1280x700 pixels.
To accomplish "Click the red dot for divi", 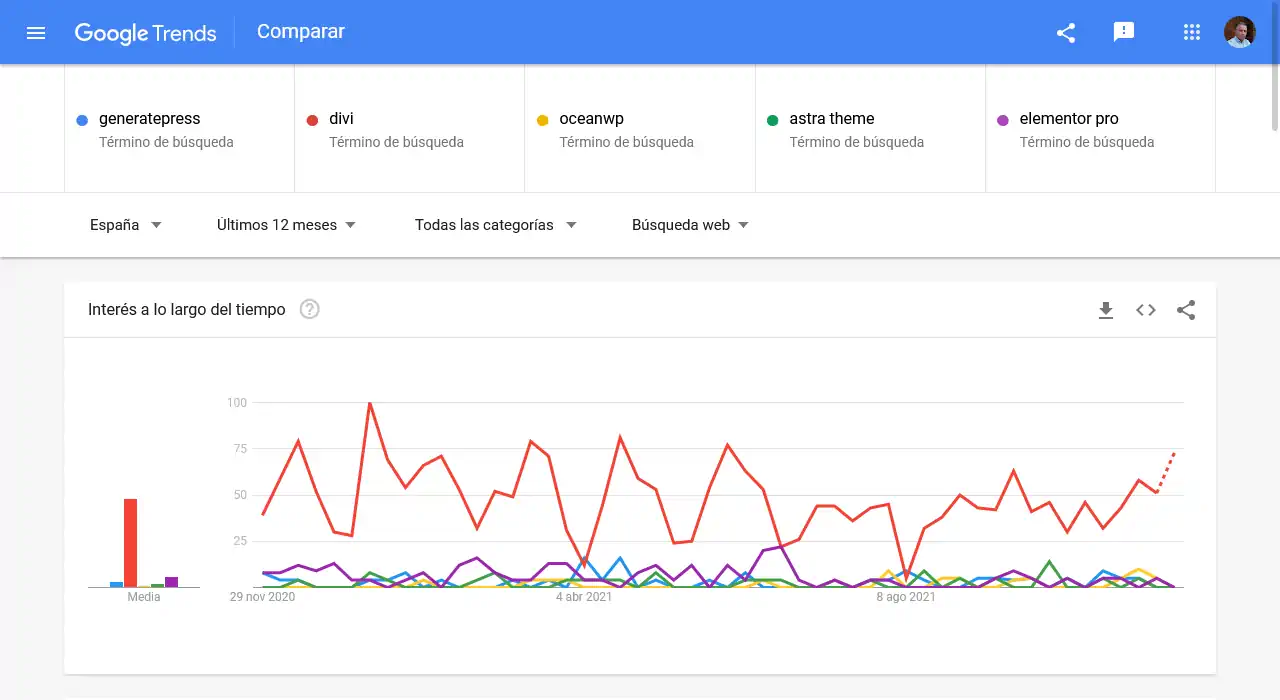I will (312, 120).
